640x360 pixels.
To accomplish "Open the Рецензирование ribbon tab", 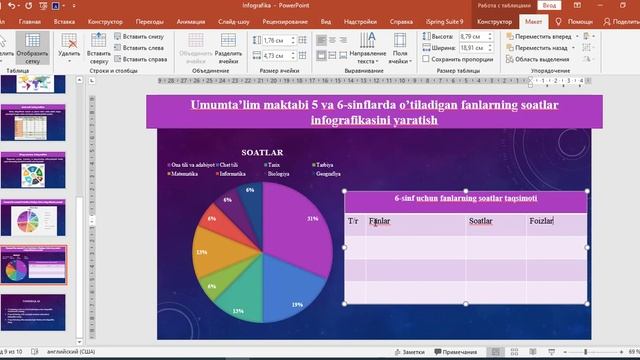I will (285, 22).
